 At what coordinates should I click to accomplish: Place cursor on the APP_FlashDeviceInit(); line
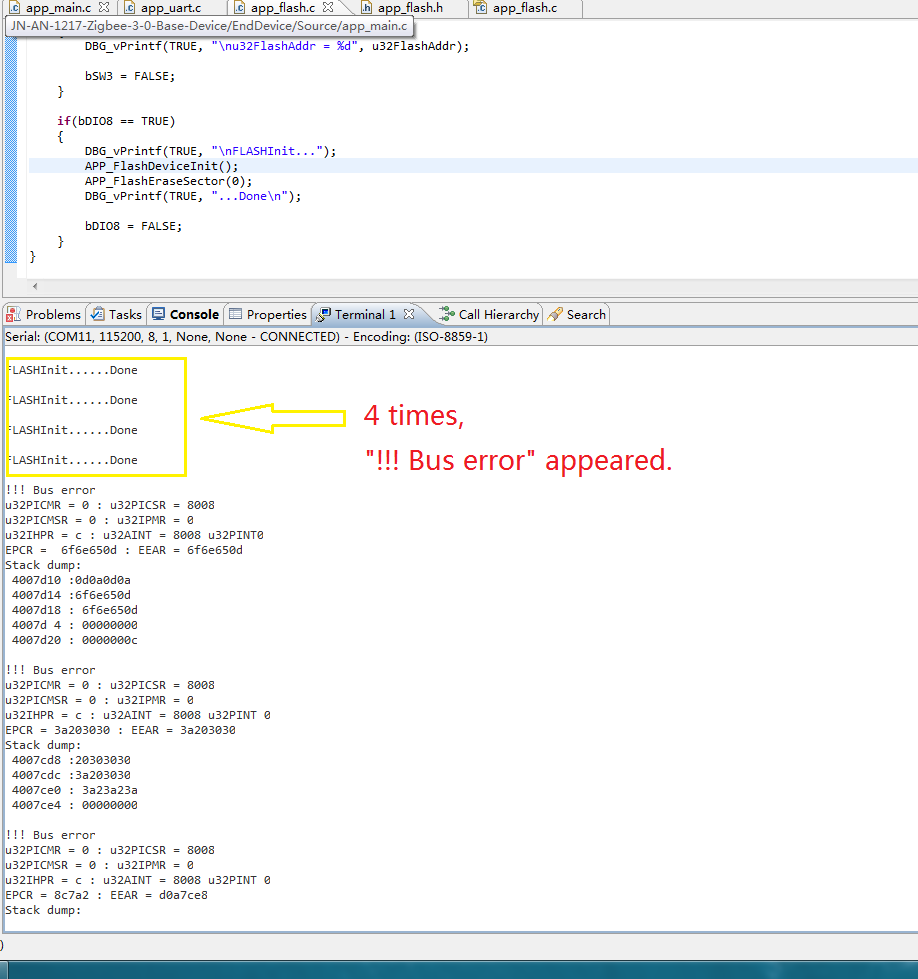(161, 166)
